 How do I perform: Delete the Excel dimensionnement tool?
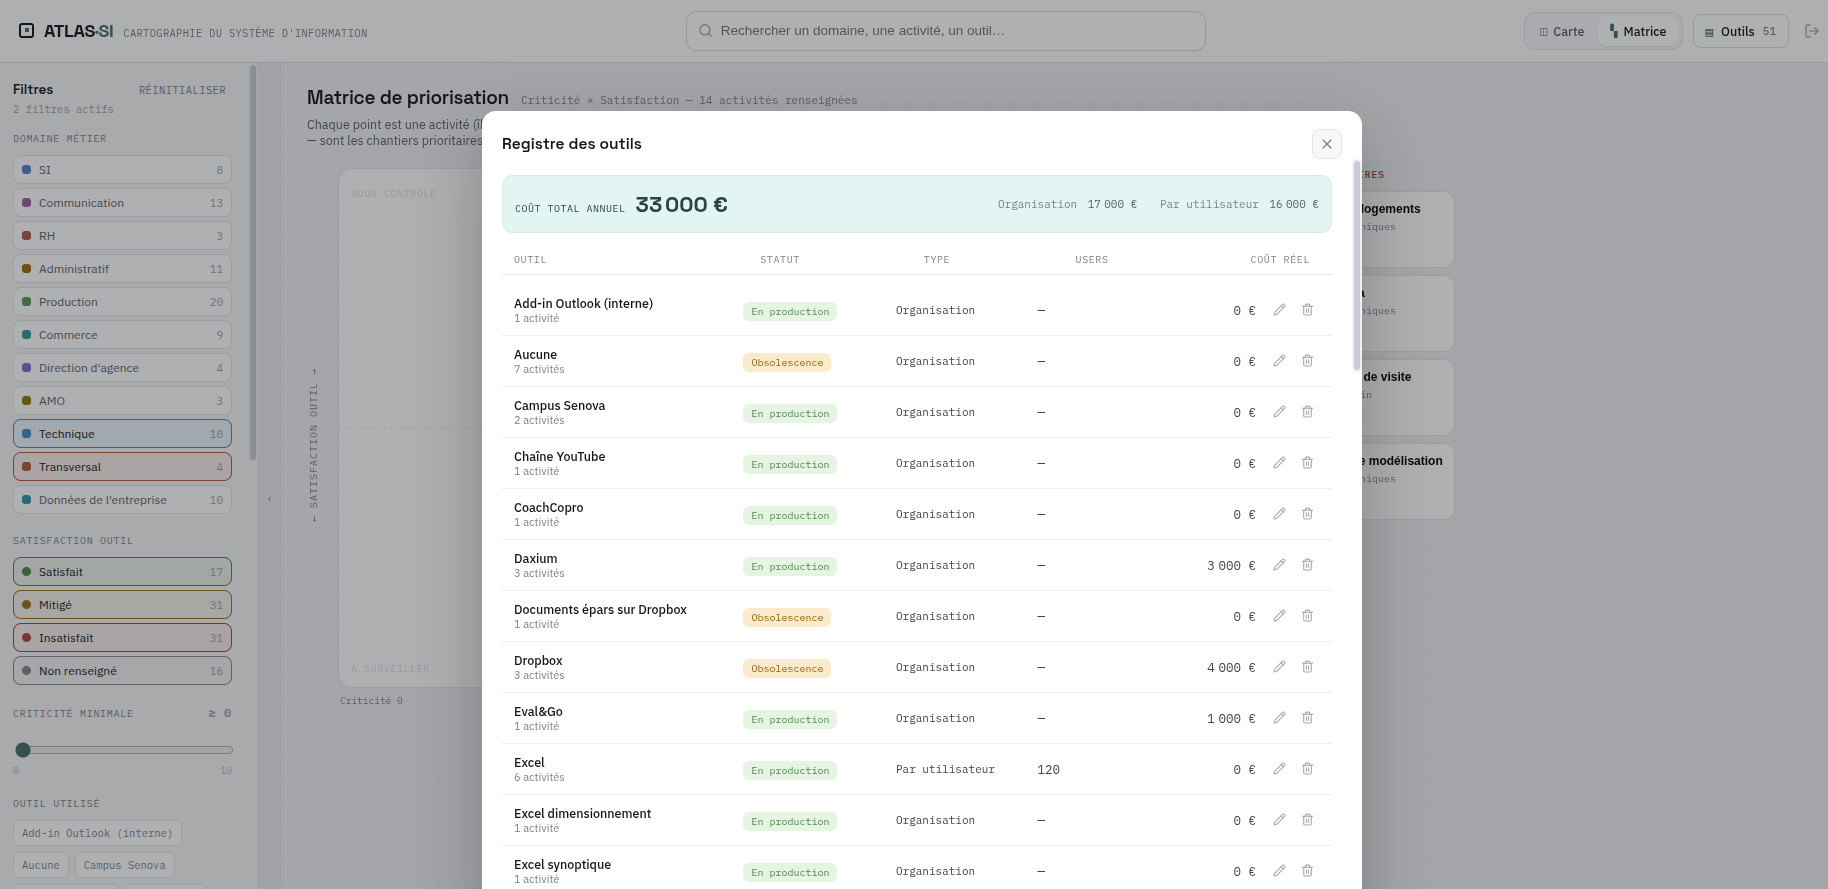[x=1307, y=820]
